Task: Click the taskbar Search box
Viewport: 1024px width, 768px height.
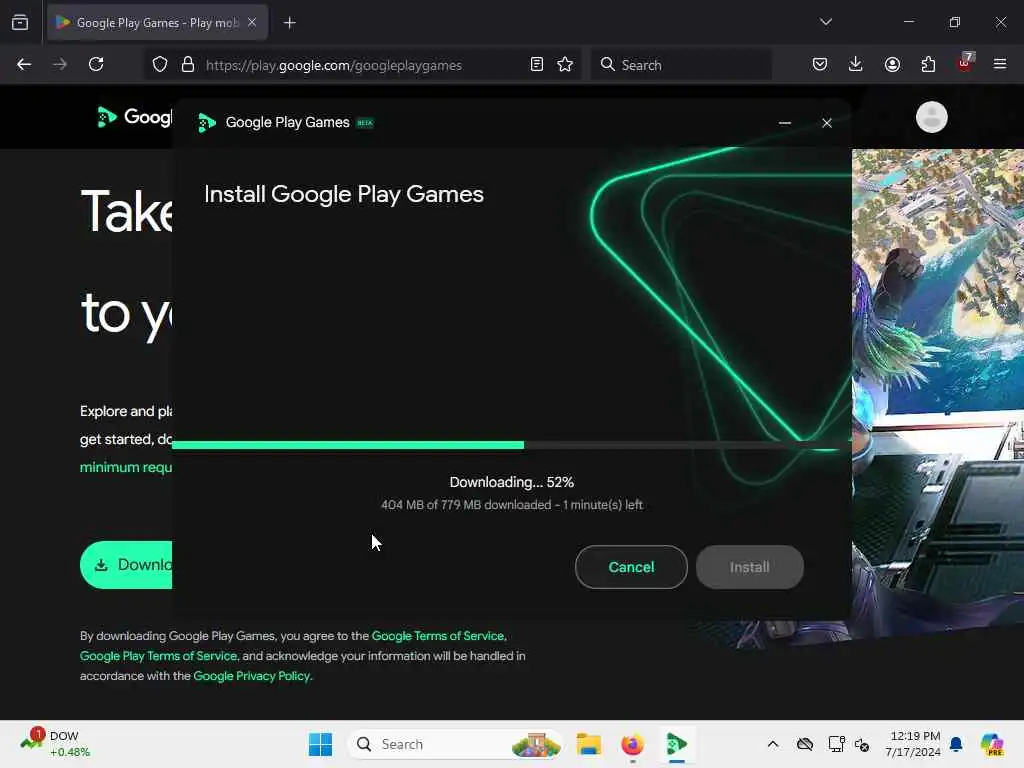Action: 455,744
